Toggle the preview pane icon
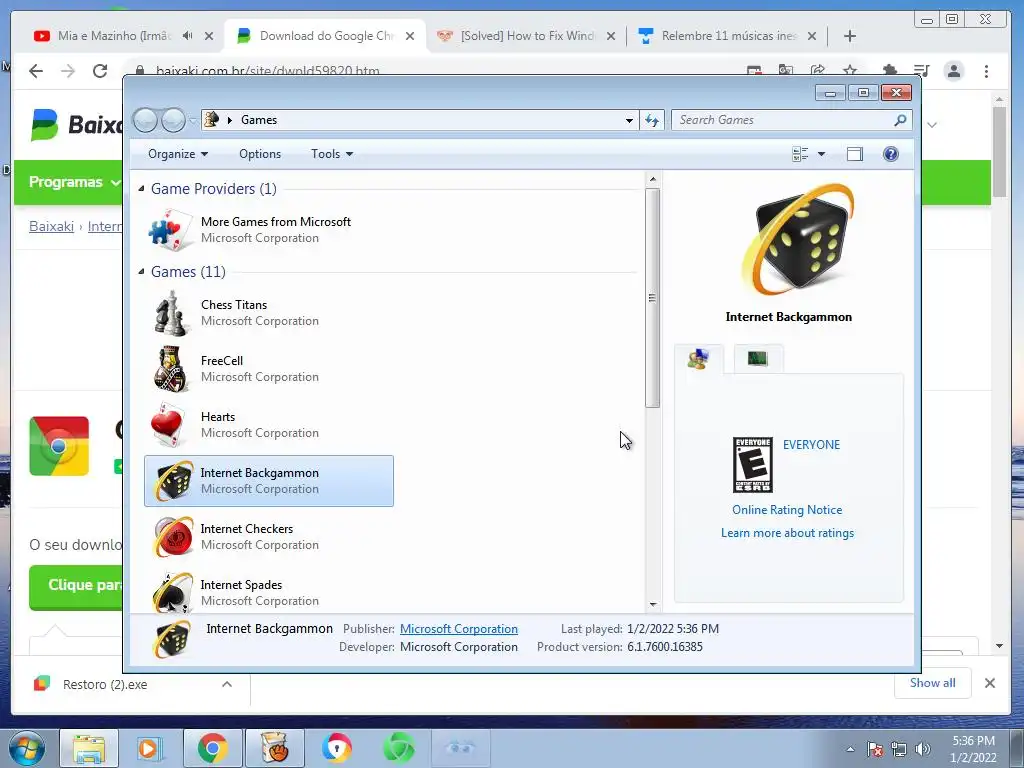Viewport: 1024px width, 768px height. point(854,154)
